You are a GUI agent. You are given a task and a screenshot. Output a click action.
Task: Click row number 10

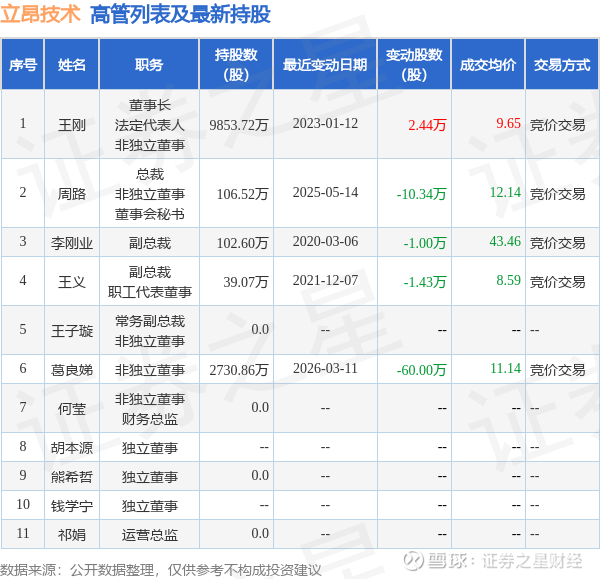(23, 504)
